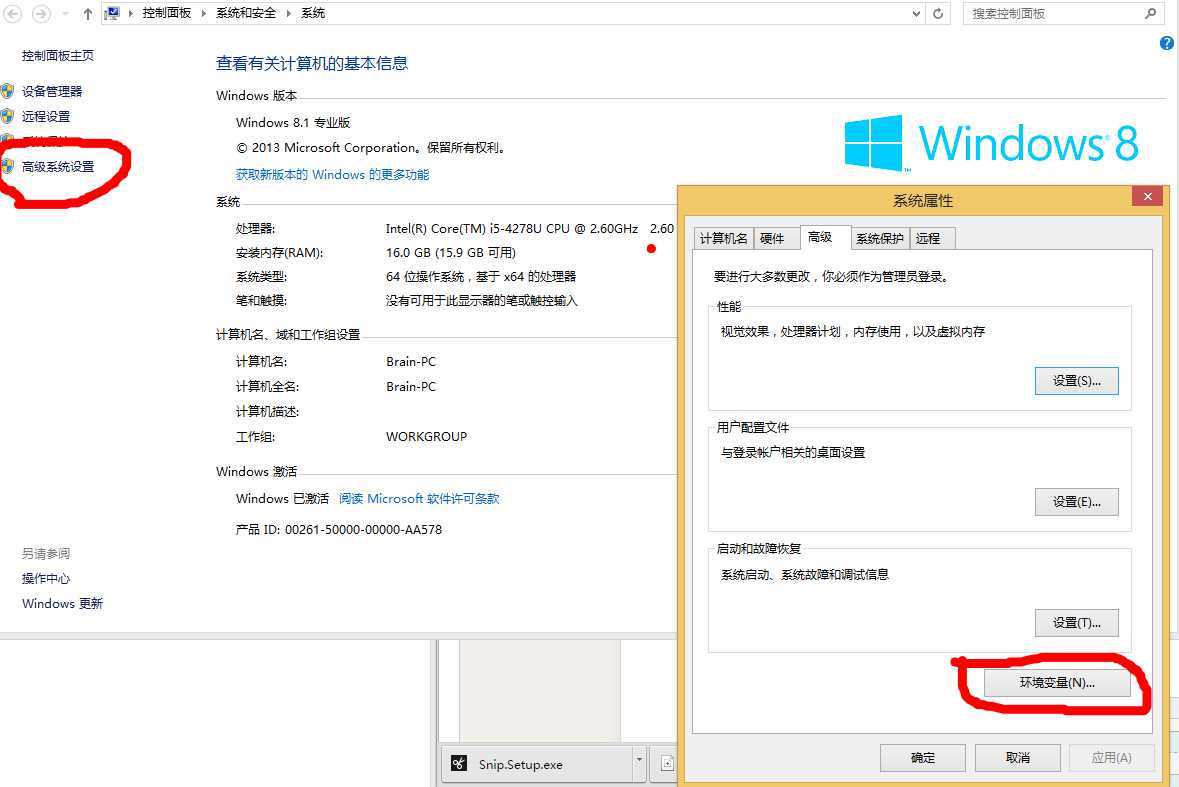Switch to the 计算机名 tab
This screenshot has height=787, width=1179.
click(723, 238)
